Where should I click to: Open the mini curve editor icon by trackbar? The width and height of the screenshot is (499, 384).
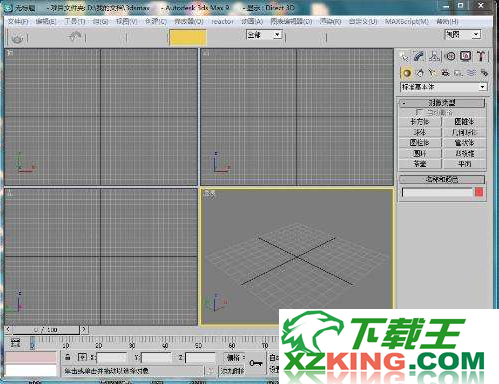coord(15,342)
